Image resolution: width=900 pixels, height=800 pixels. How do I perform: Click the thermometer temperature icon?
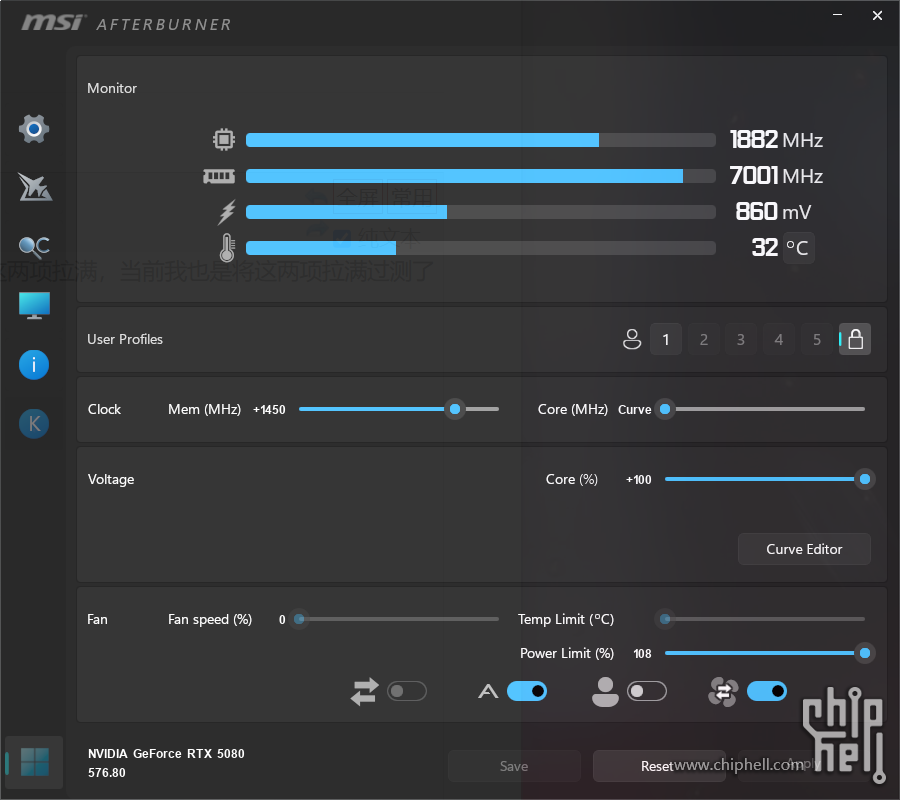(x=227, y=248)
